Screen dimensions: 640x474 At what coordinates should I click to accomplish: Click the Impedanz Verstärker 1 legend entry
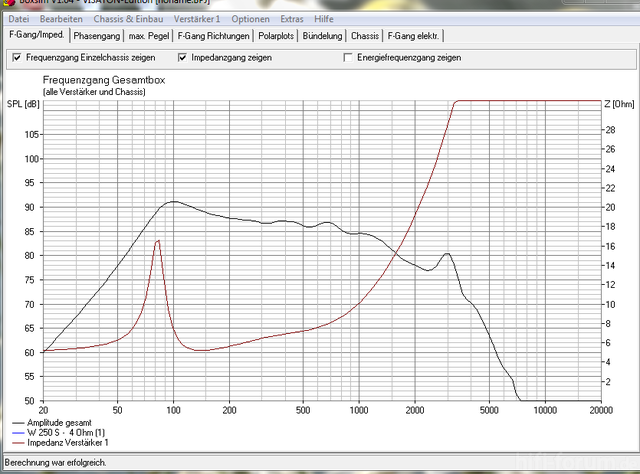pos(67,442)
